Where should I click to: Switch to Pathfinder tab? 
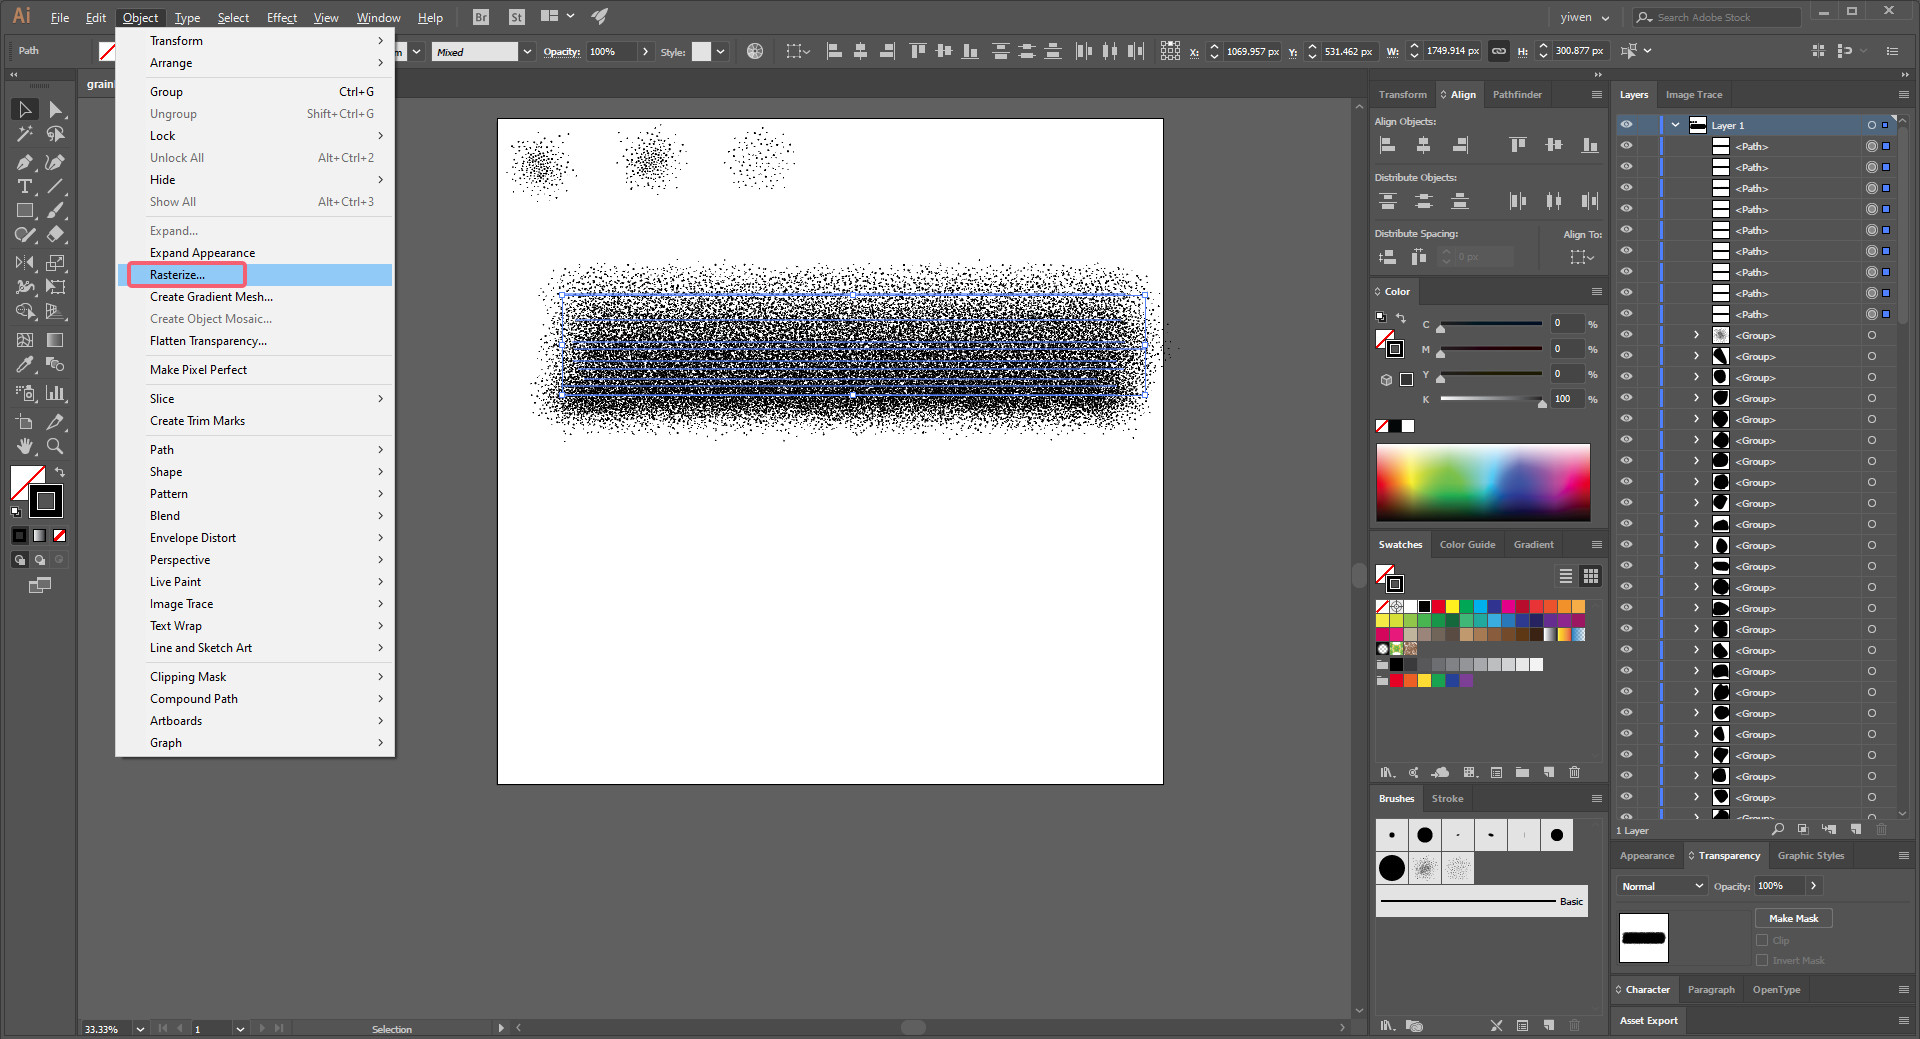[1517, 94]
